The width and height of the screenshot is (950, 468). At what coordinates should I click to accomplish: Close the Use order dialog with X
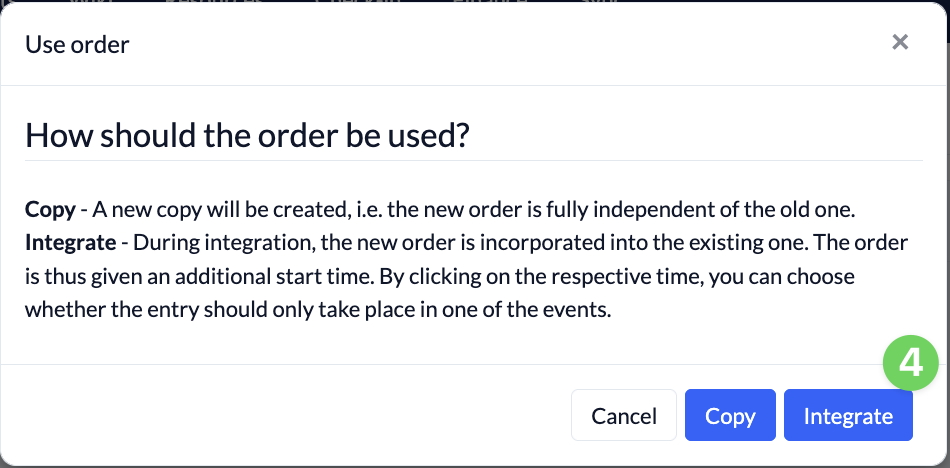point(900,42)
